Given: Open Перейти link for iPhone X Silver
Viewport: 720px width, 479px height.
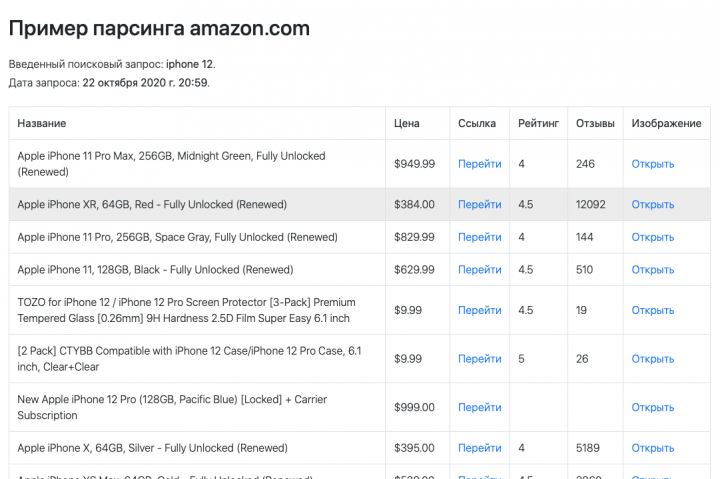Looking at the screenshot, I should click(479, 448).
